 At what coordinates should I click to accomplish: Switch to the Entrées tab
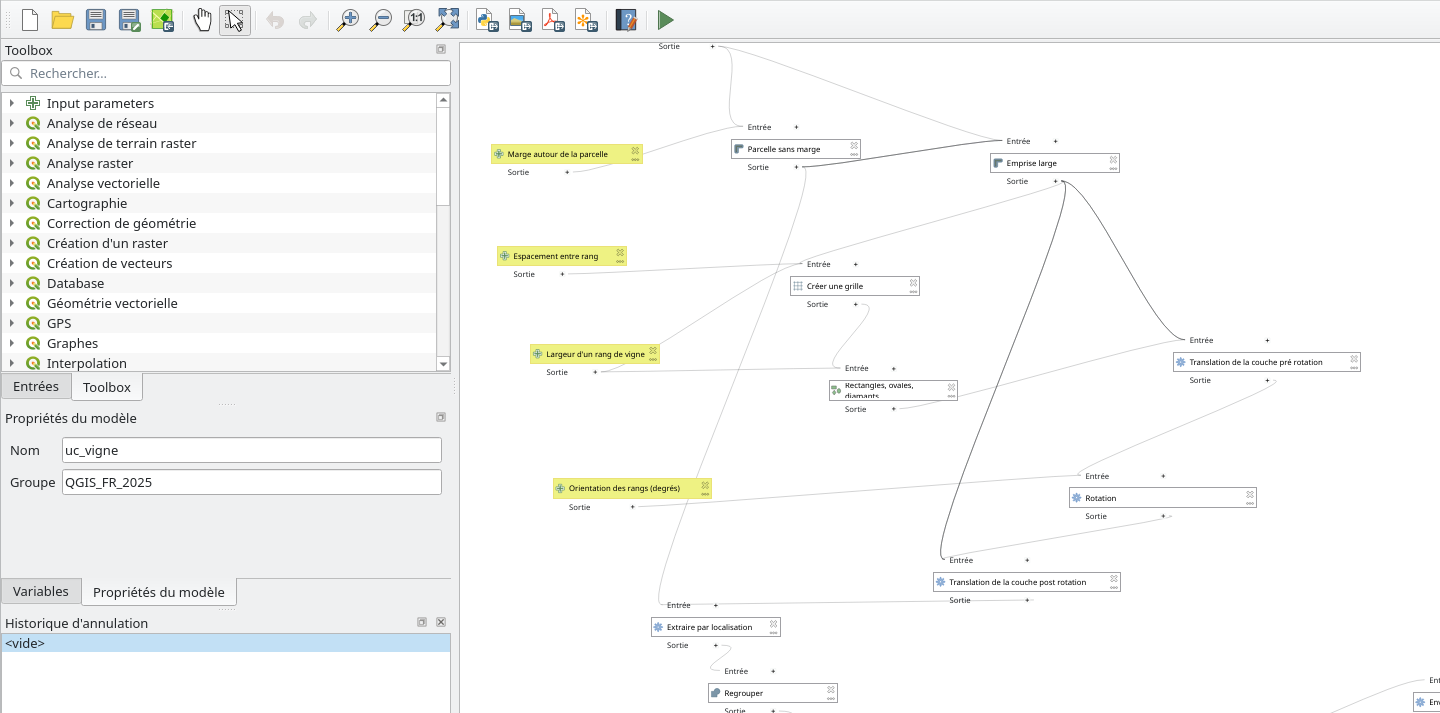(36, 386)
